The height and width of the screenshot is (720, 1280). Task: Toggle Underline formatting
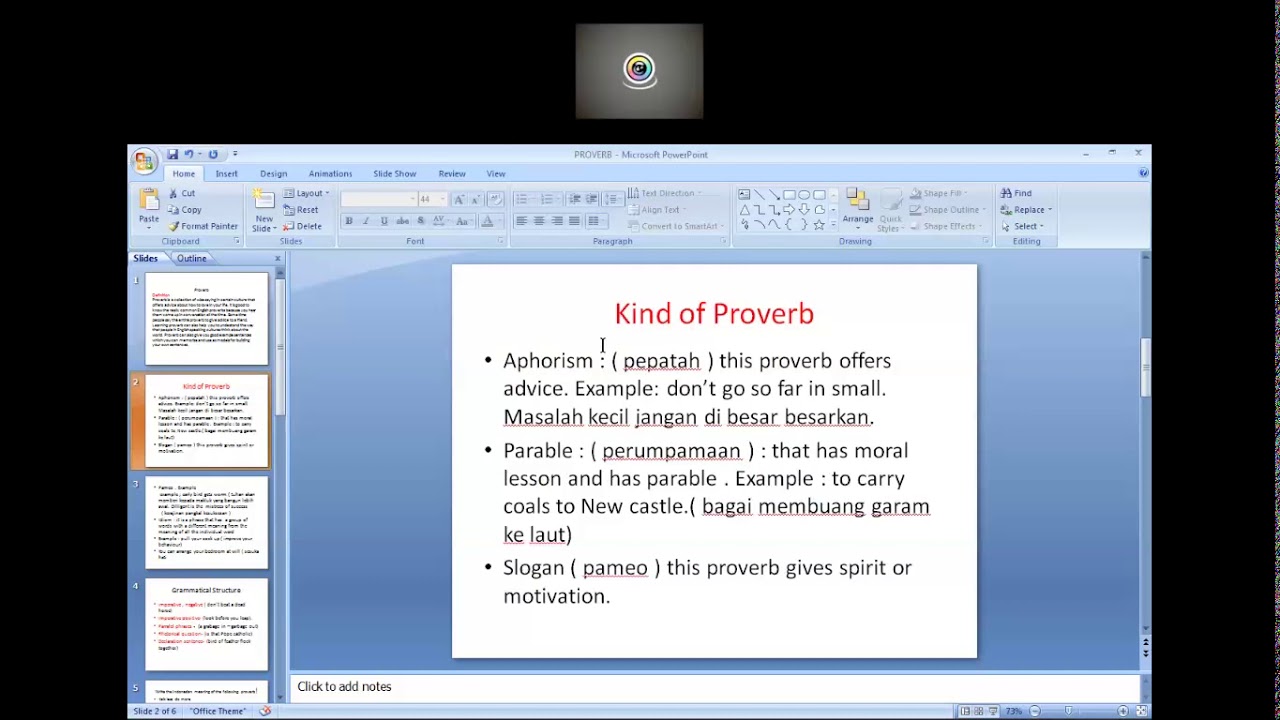[384, 221]
